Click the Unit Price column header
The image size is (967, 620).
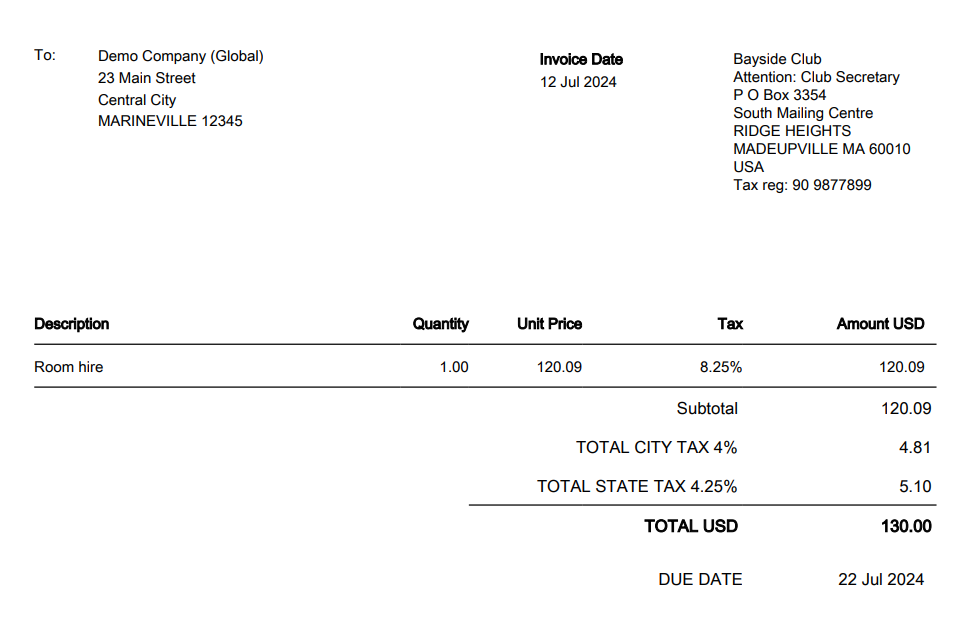tap(549, 324)
